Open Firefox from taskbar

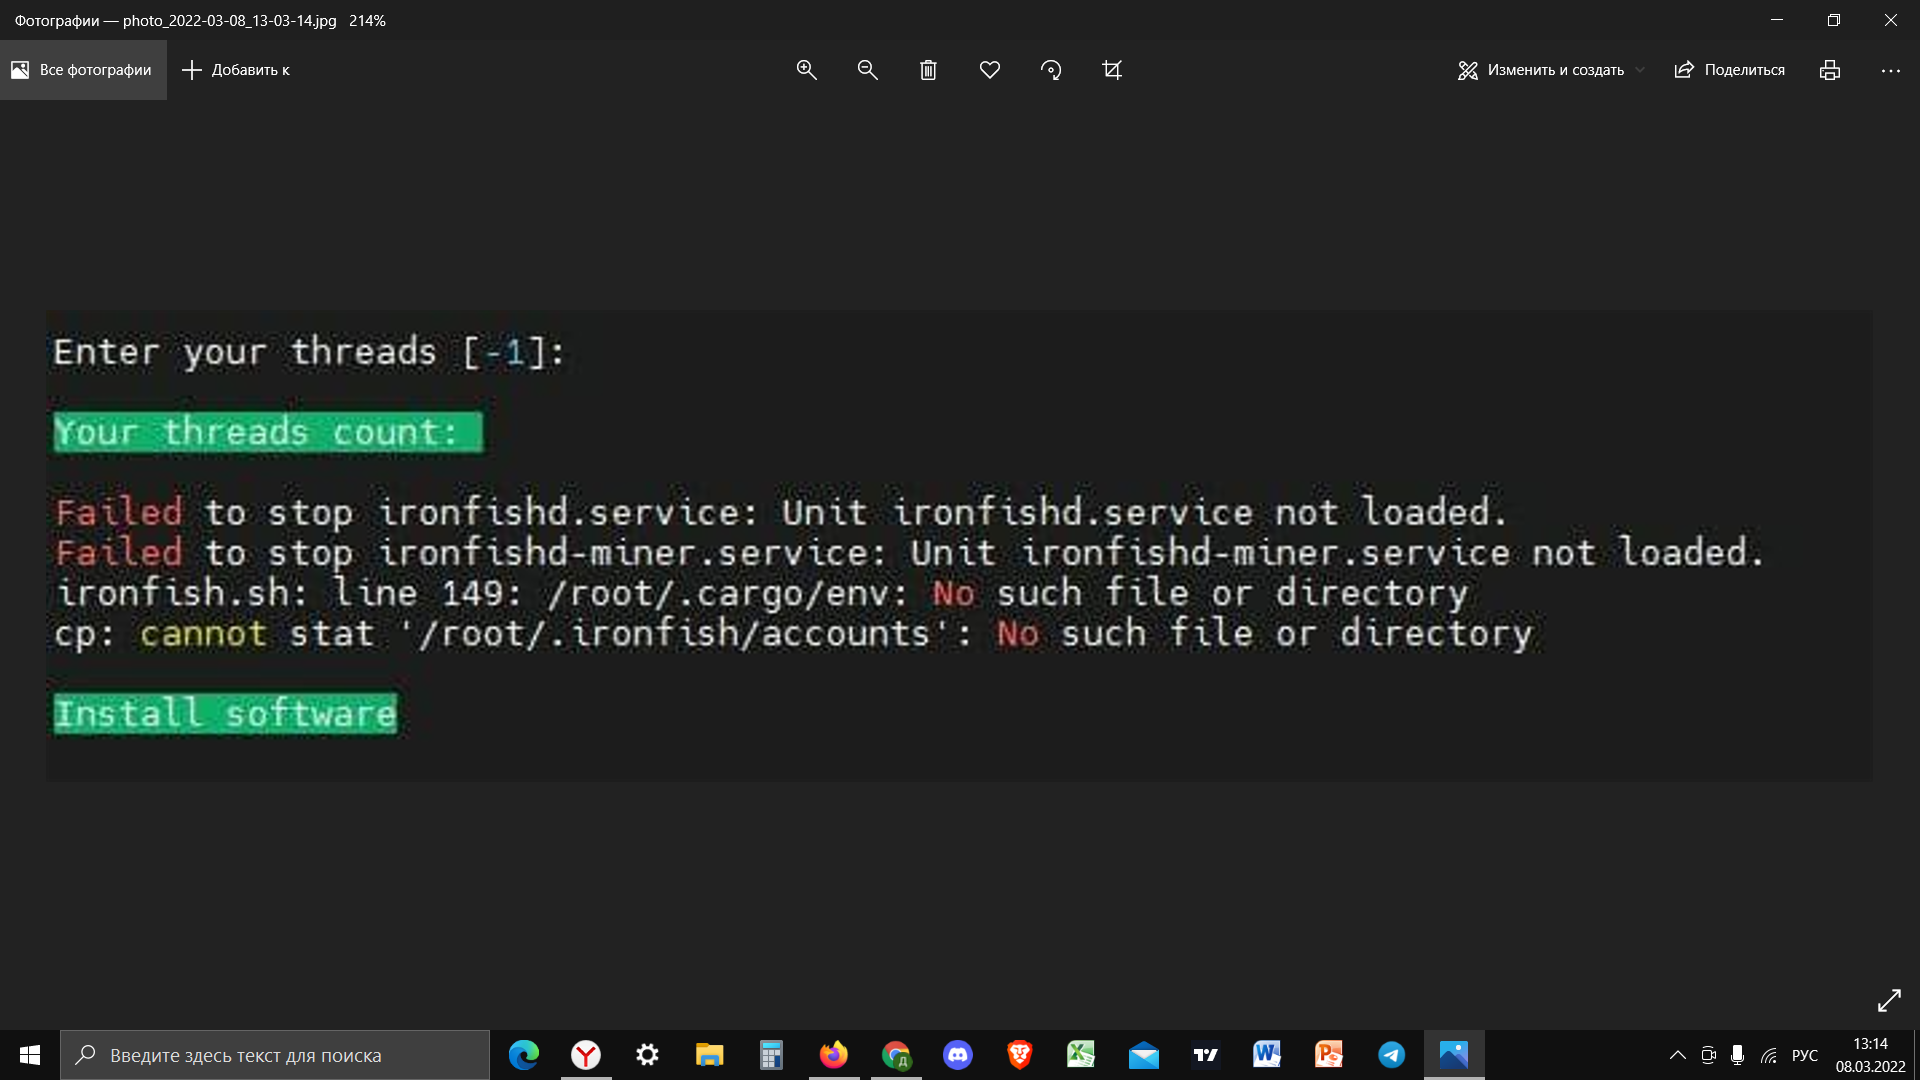833,1055
